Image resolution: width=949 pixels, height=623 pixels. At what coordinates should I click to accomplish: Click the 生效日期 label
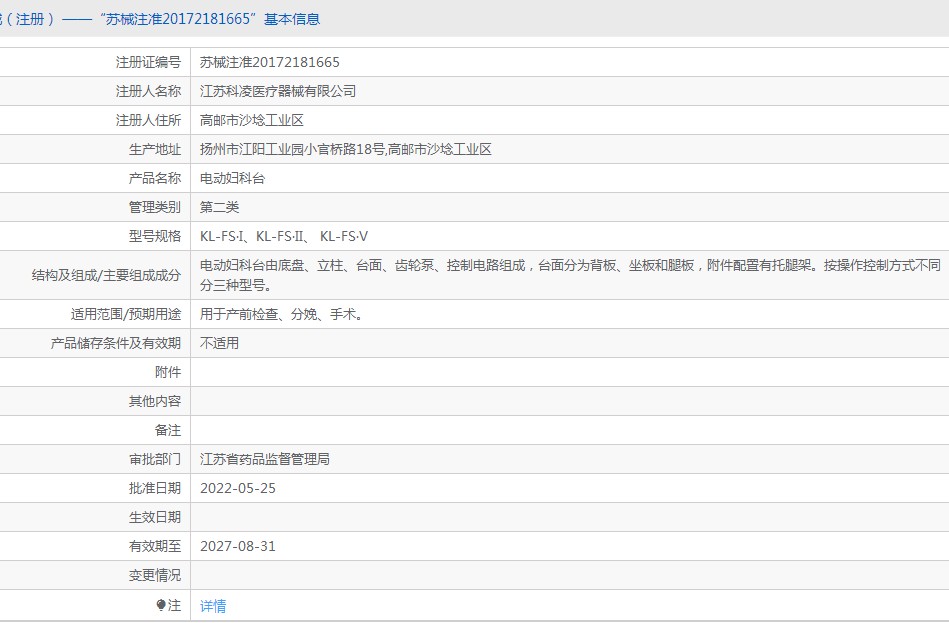click(155, 518)
